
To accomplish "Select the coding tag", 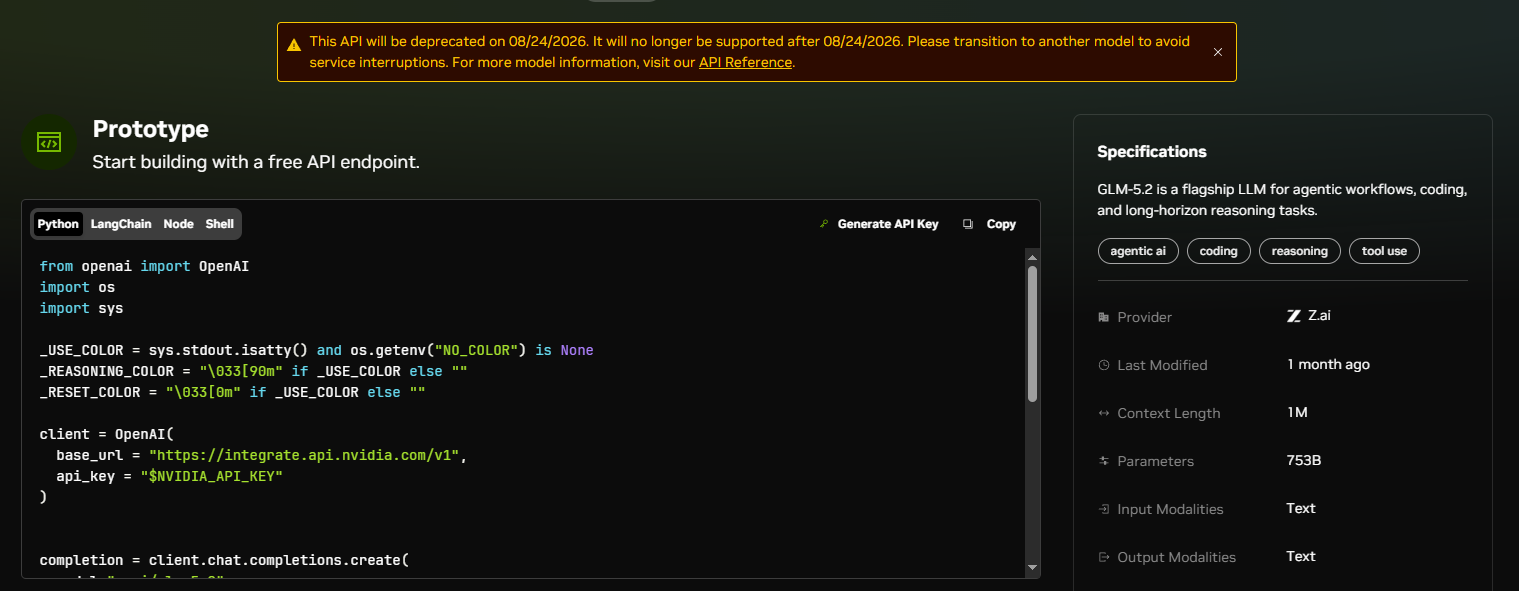I will [1219, 251].
